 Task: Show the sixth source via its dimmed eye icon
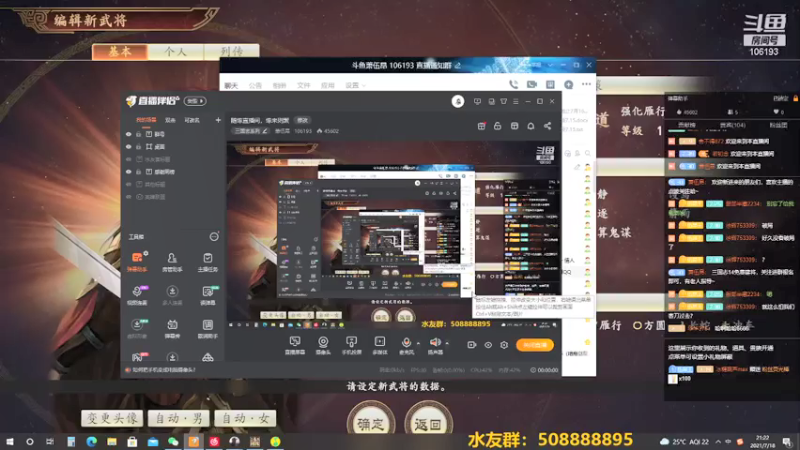tap(129, 197)
